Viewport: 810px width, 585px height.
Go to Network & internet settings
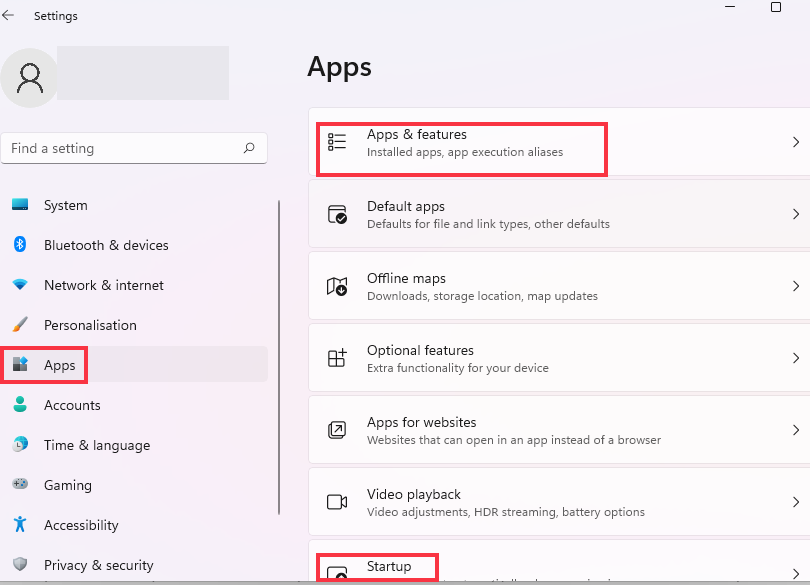coord(104,285)
